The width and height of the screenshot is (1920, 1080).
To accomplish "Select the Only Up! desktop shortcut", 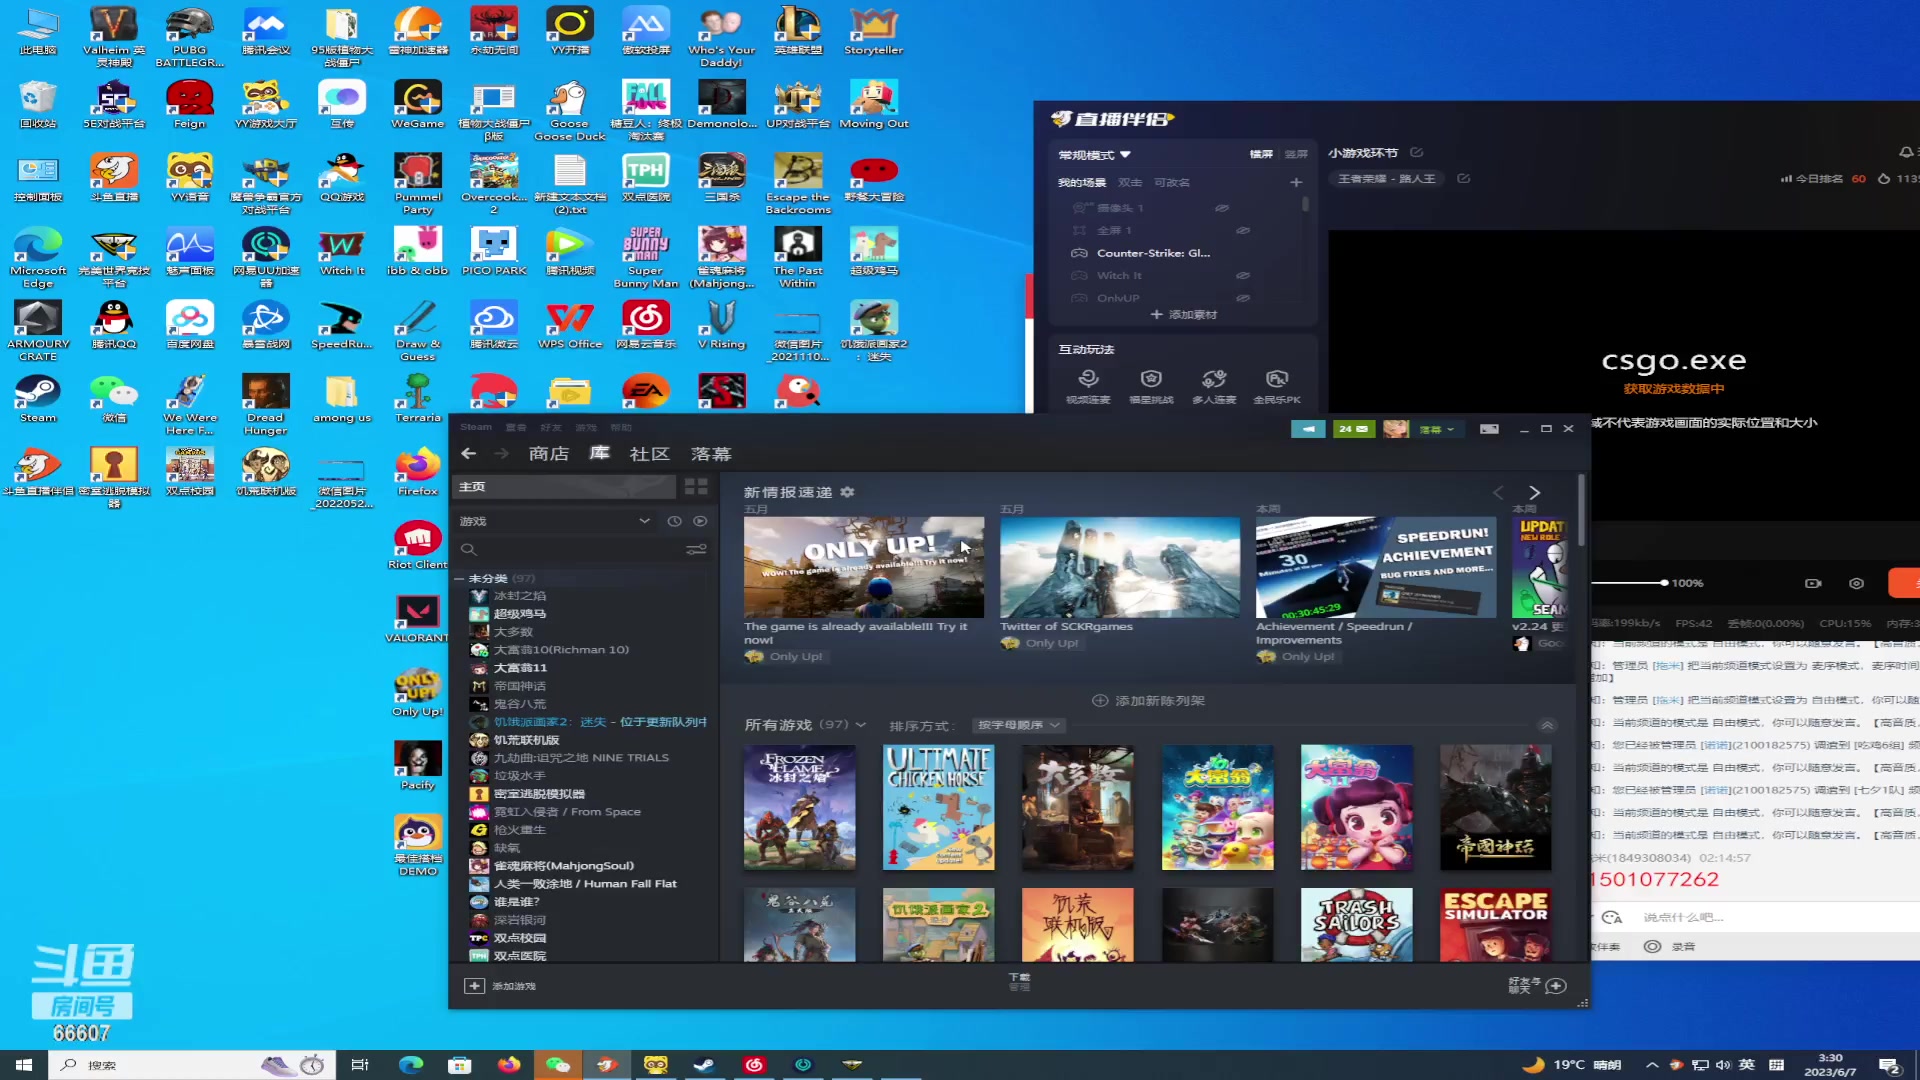I will (x=417, y=692).
